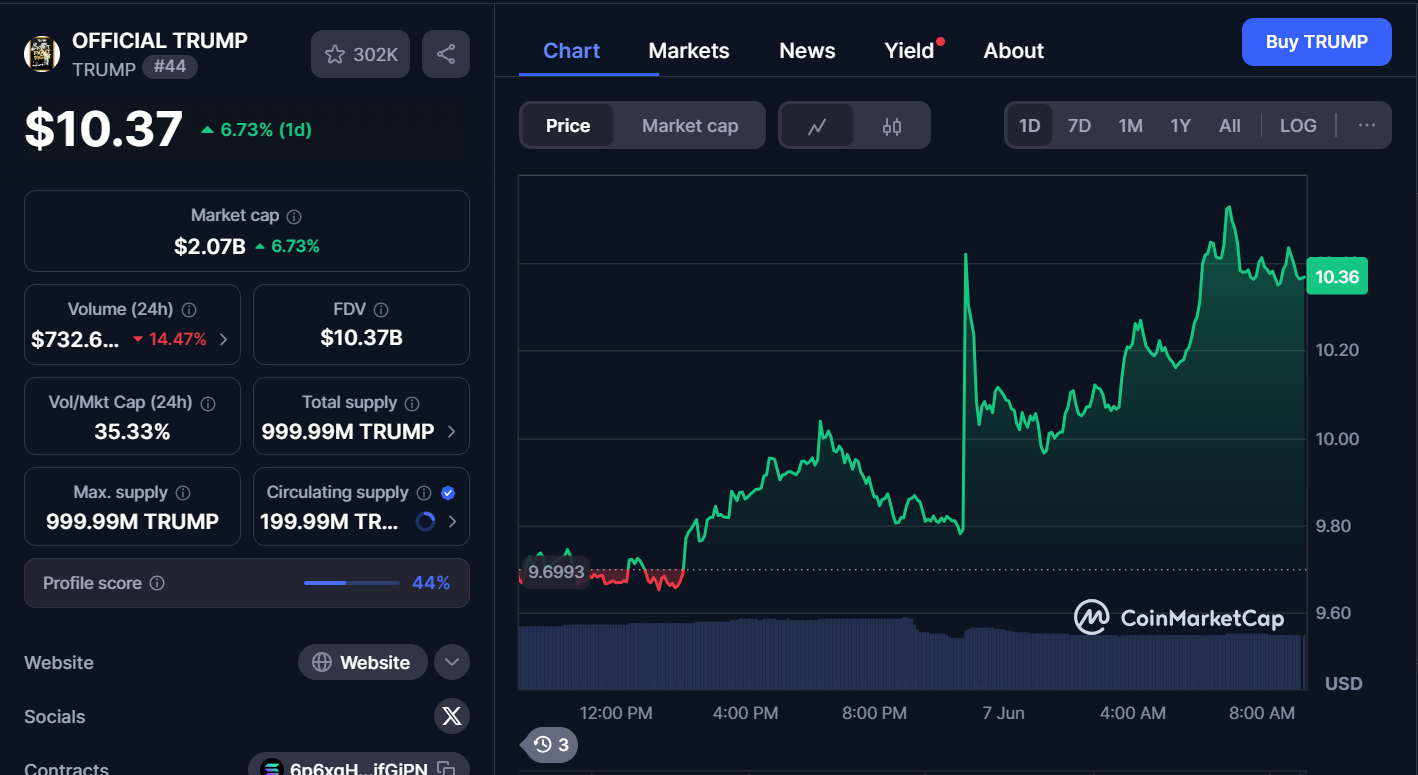Click the Buy TRUMP button
The height and width of the screenshot is (775, 1418).
[x=1316, y=42]
